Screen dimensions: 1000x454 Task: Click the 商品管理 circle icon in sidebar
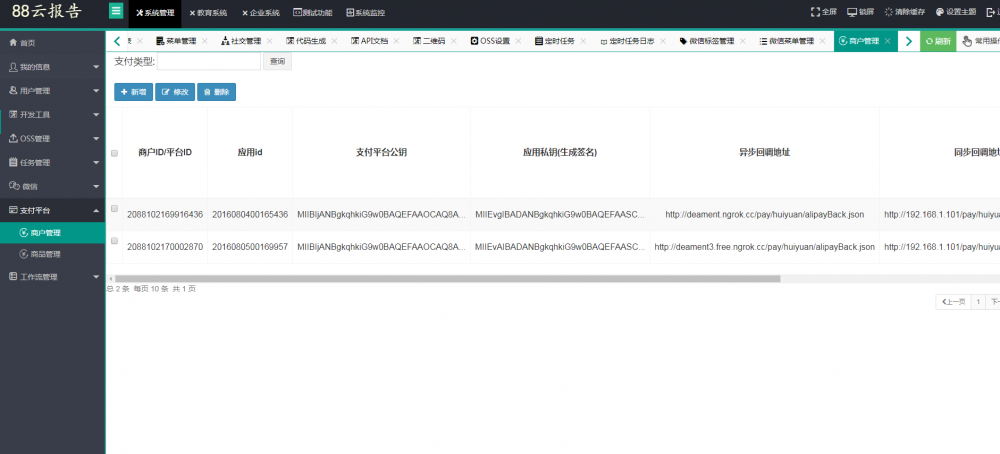point(24,254)
